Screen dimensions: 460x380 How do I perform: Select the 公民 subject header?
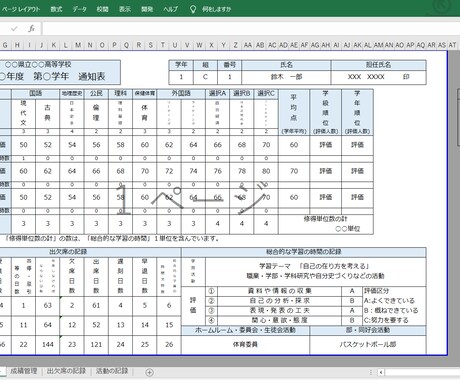pyautogui.click(x=96, y=93)
